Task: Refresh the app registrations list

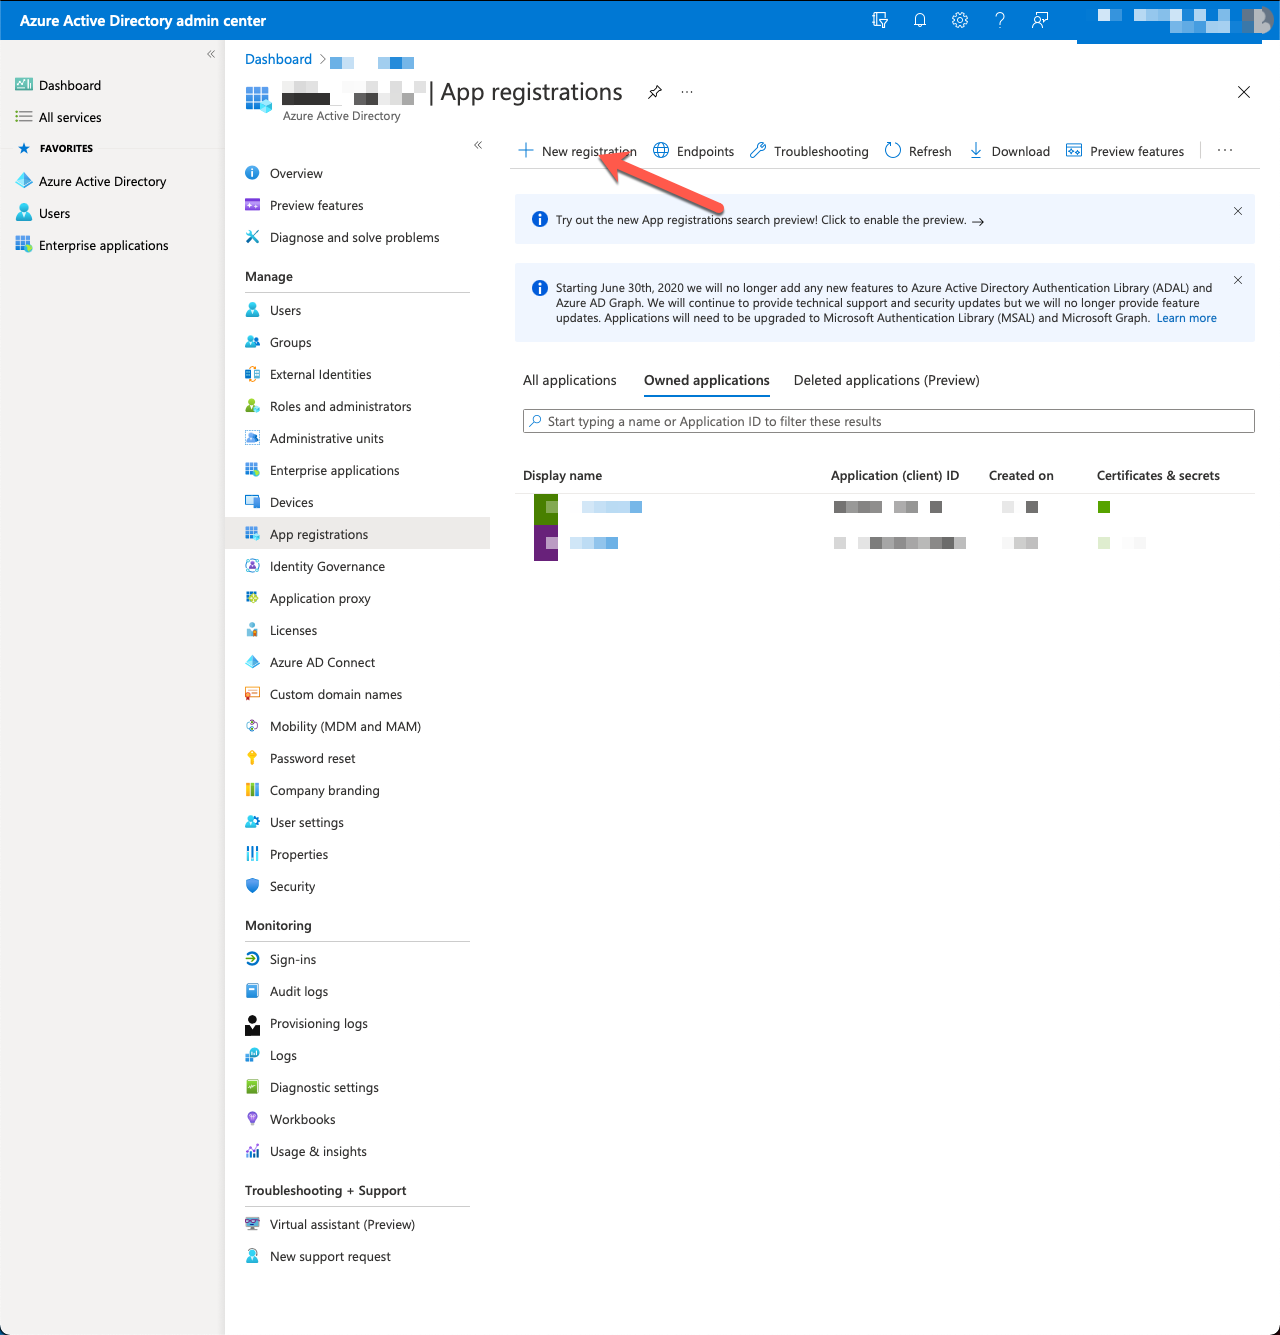Action: click(918, 151)
